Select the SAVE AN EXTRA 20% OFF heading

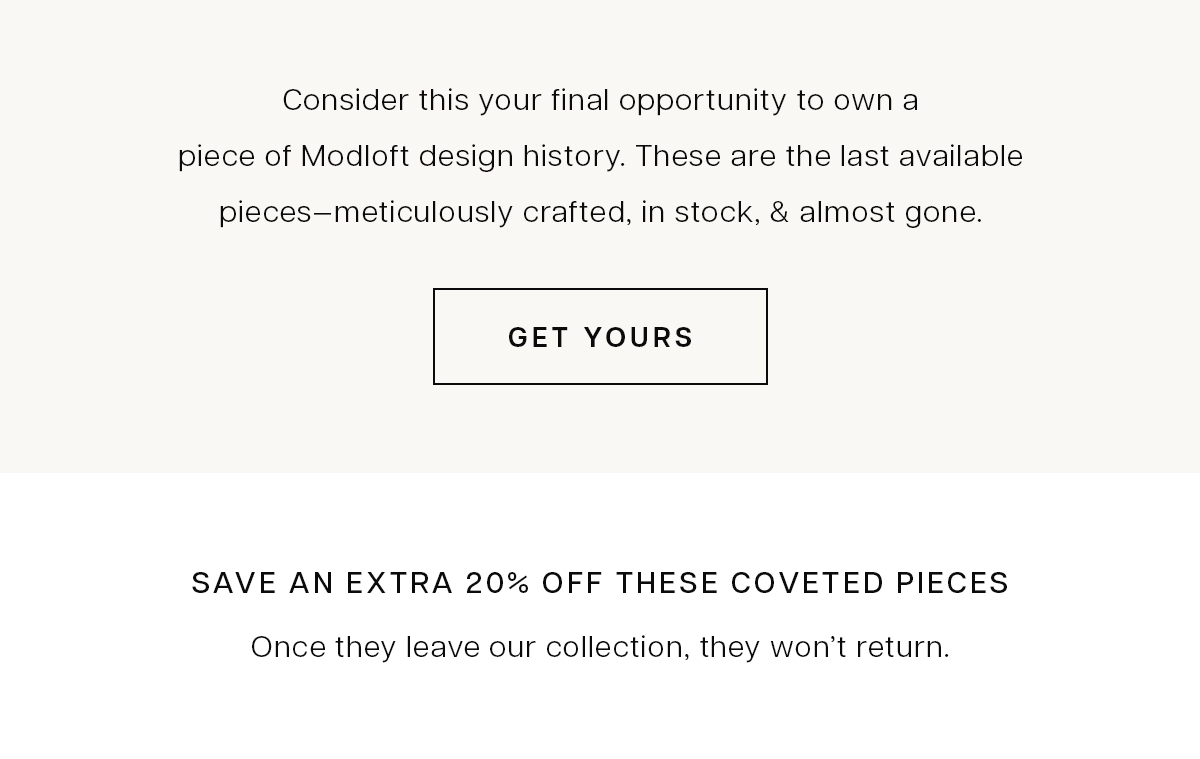(x=600, y=583)
